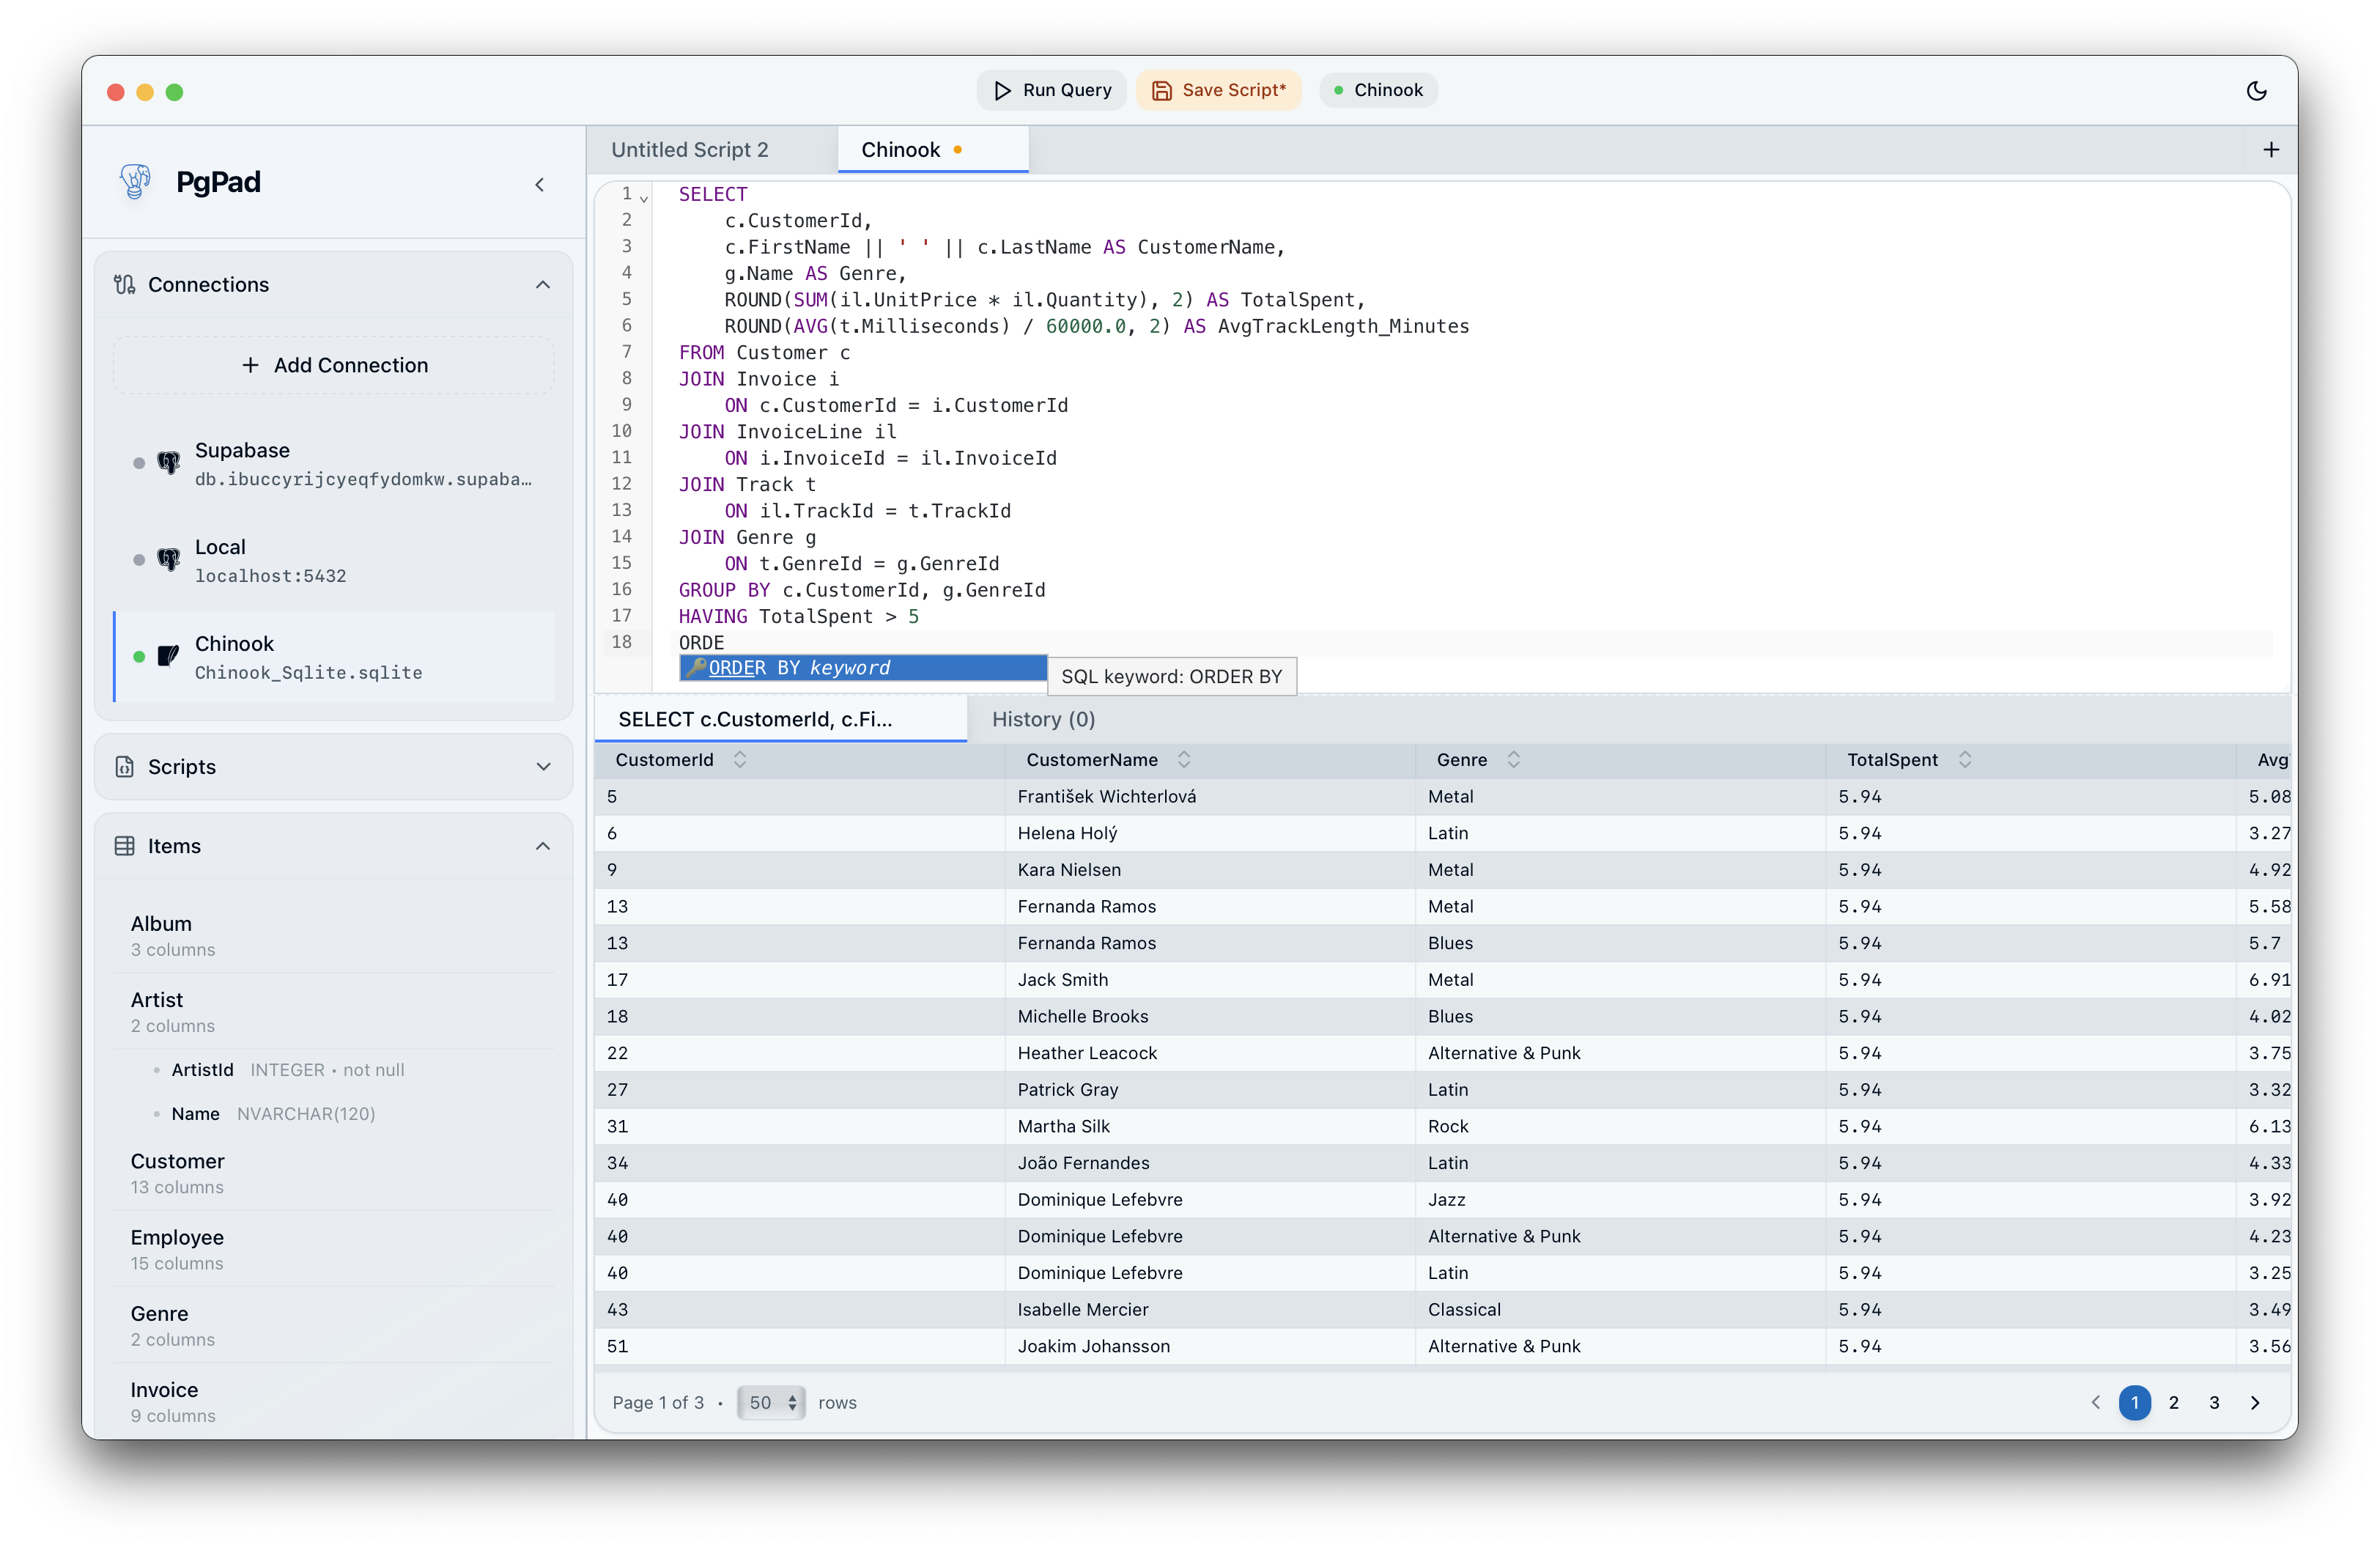Click Add Connection button
This screenshot has height=1548, width=2380.
[x=334, y=366]
